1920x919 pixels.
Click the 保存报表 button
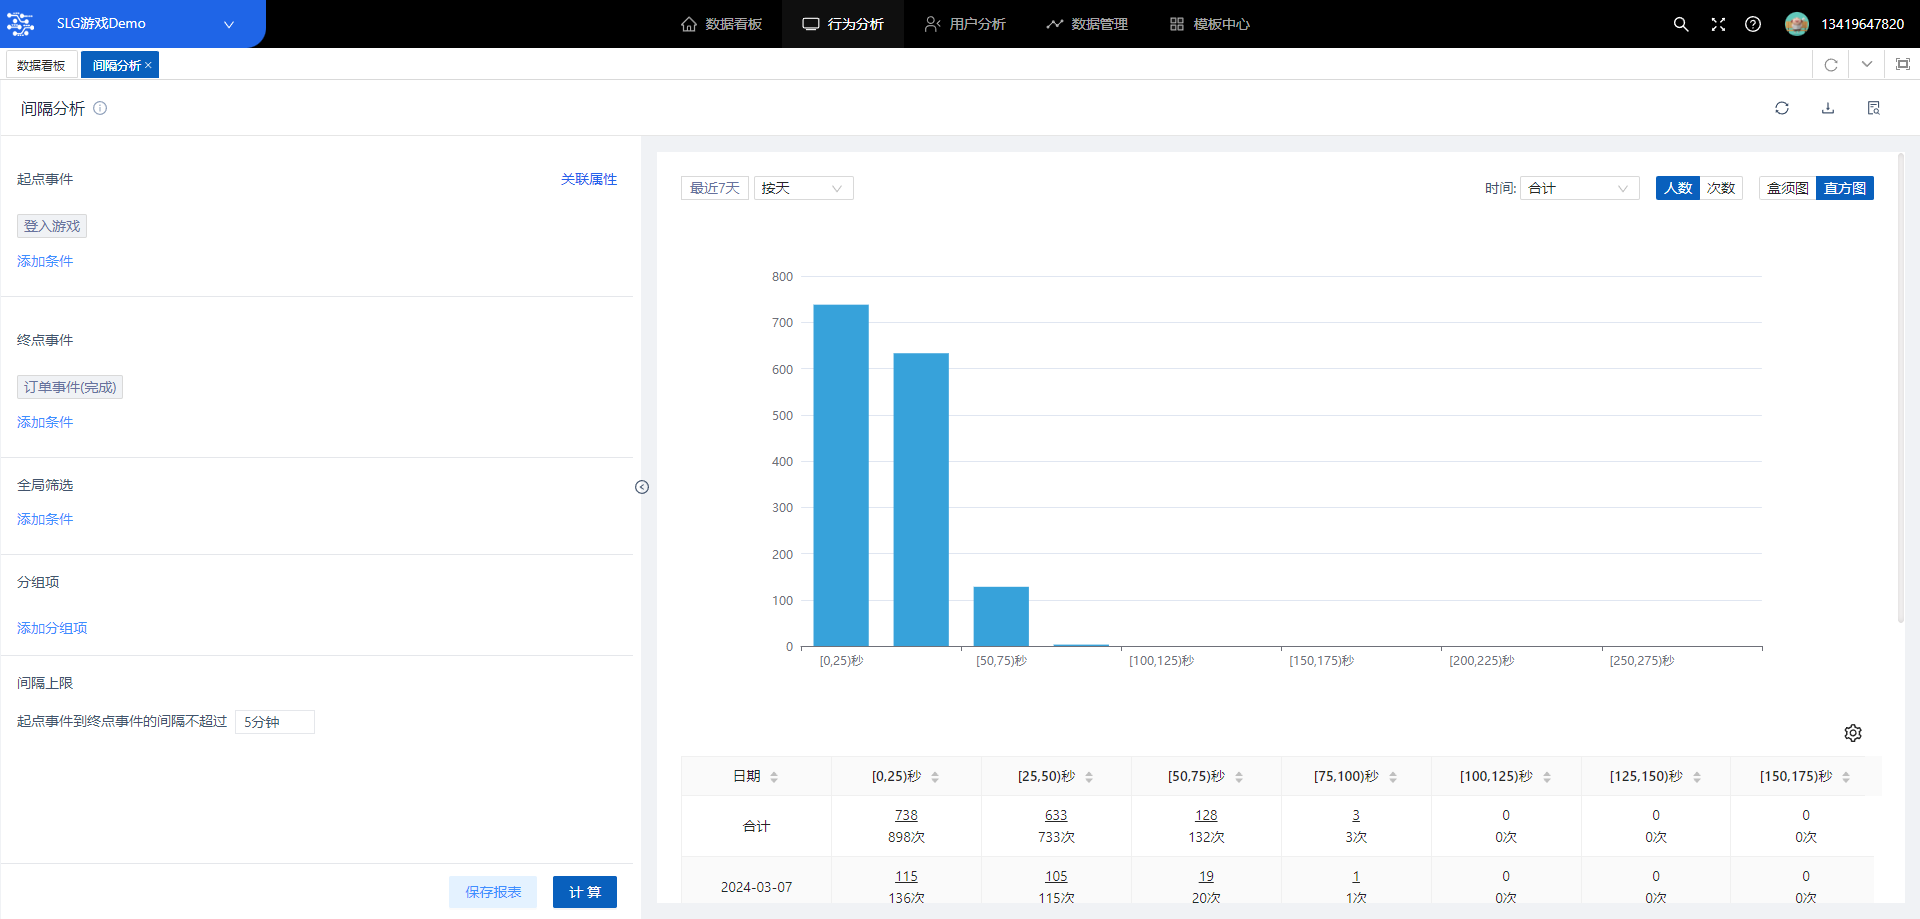pyautogui.click(x=493, y=892)
